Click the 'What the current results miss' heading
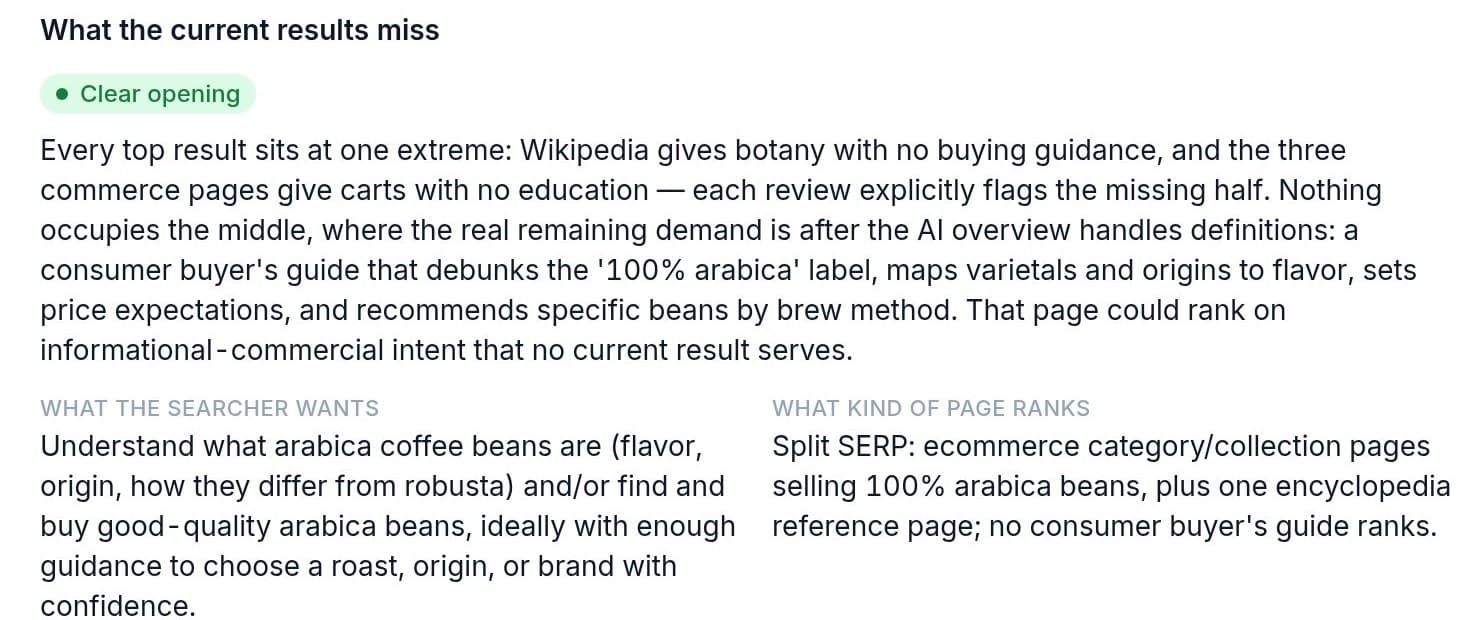This screenshot has width=1470, height=620. pos(240,30)
